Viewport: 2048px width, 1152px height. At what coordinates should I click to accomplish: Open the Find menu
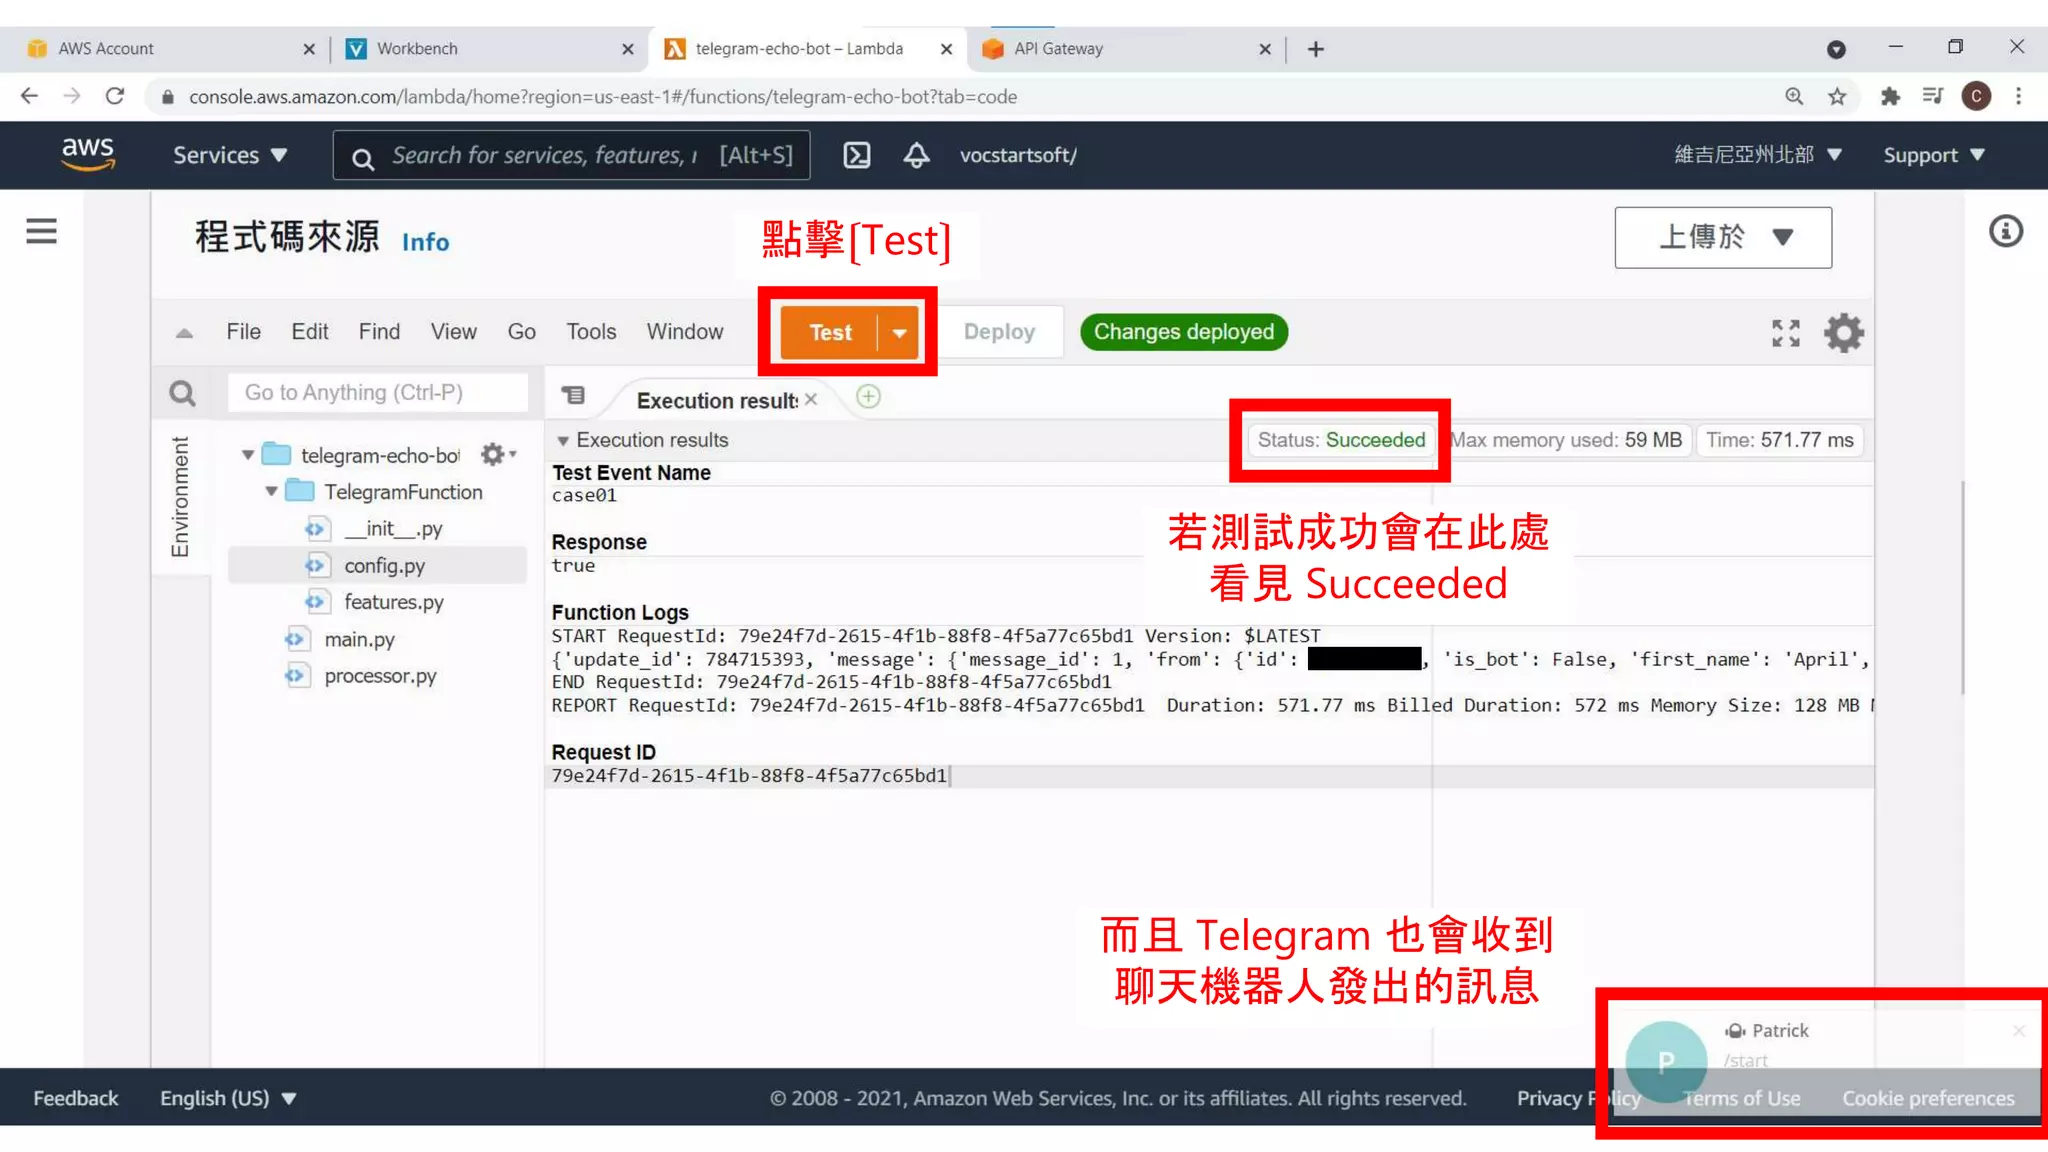379,332
